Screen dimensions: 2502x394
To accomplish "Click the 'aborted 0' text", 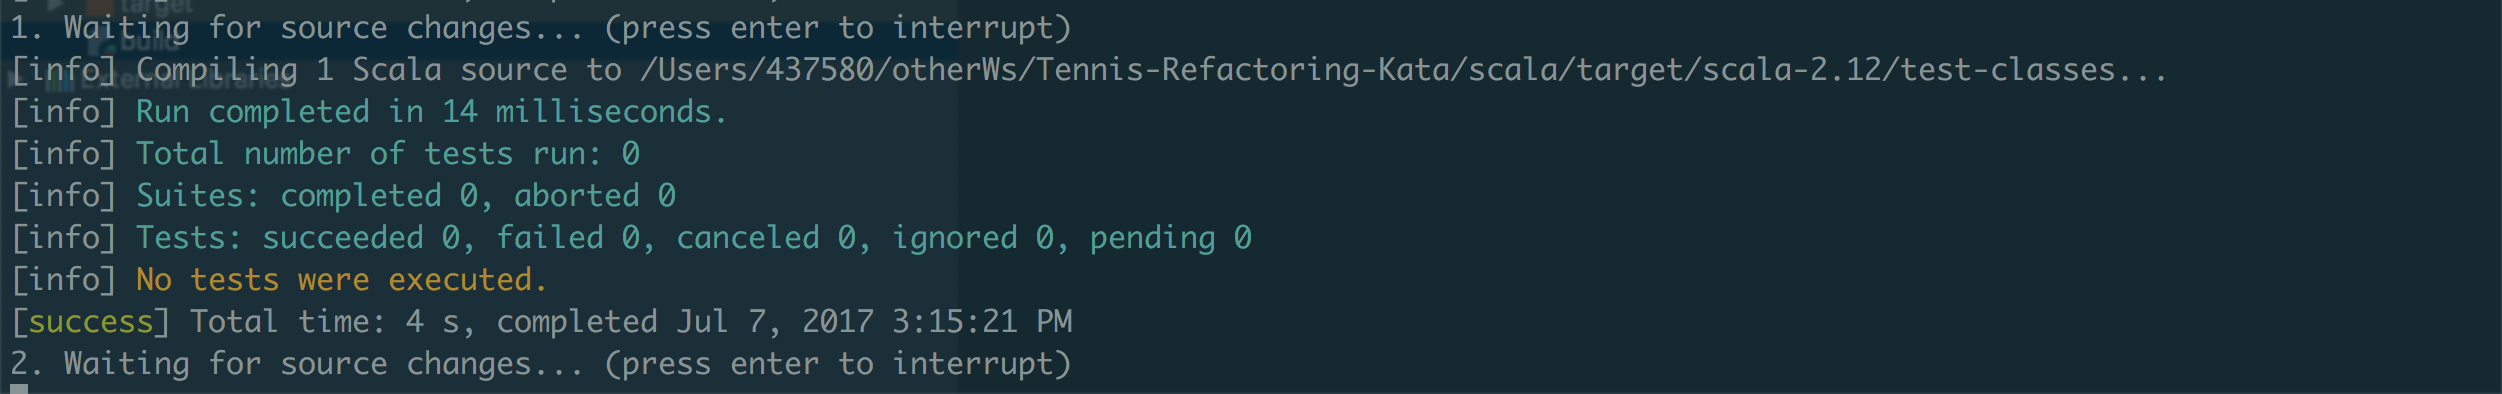I will coord(595,196).
